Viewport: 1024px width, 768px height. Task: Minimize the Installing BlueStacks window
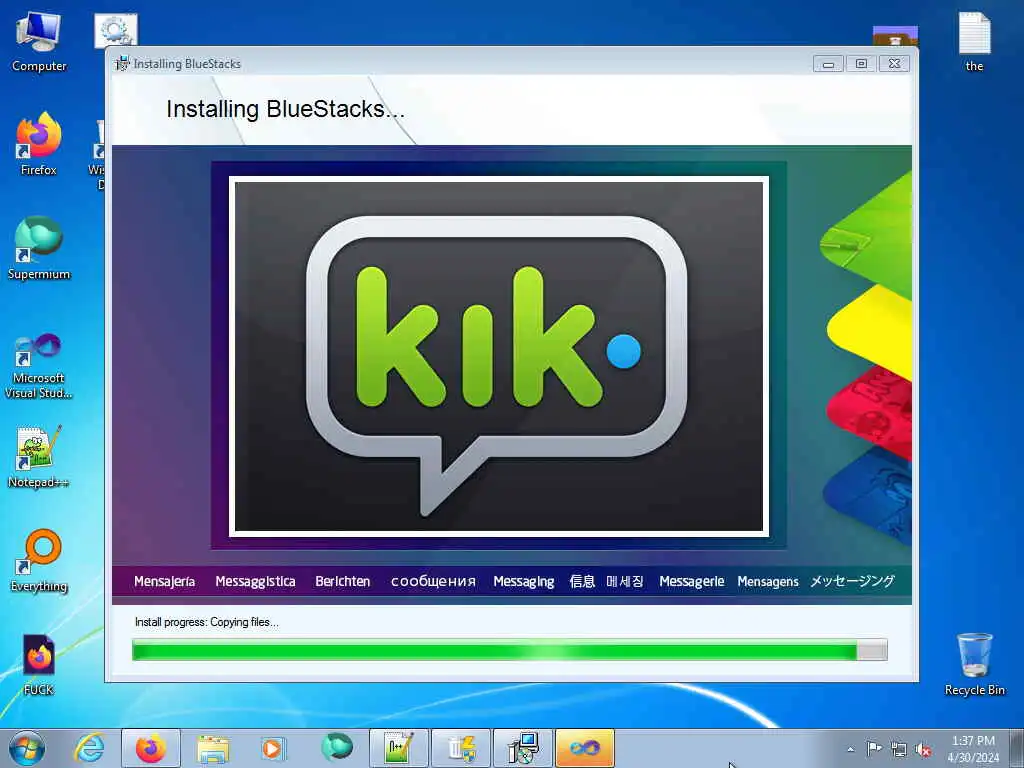(x=828, y=64)
